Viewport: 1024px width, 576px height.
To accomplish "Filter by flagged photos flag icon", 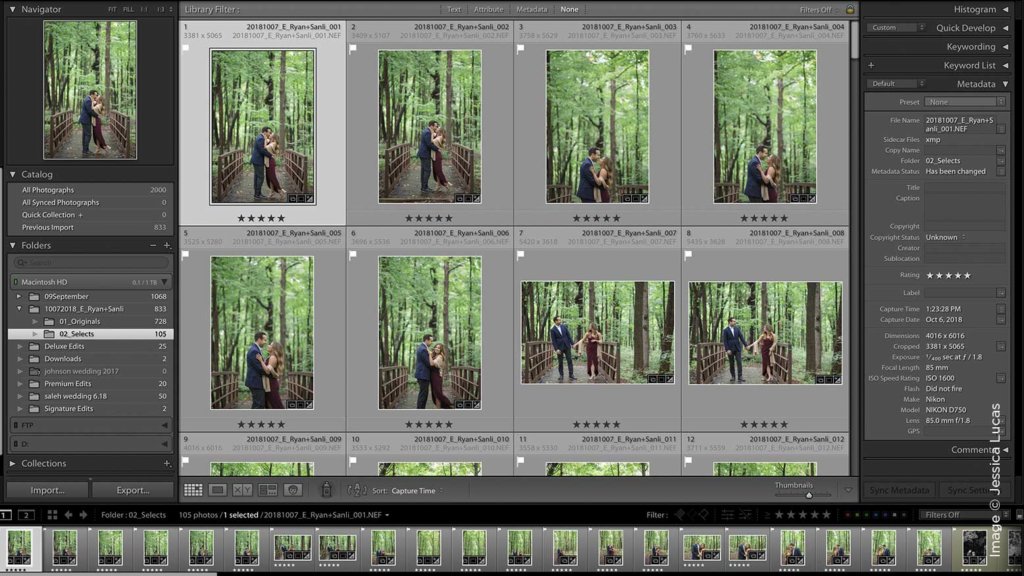I will (680, 515).
